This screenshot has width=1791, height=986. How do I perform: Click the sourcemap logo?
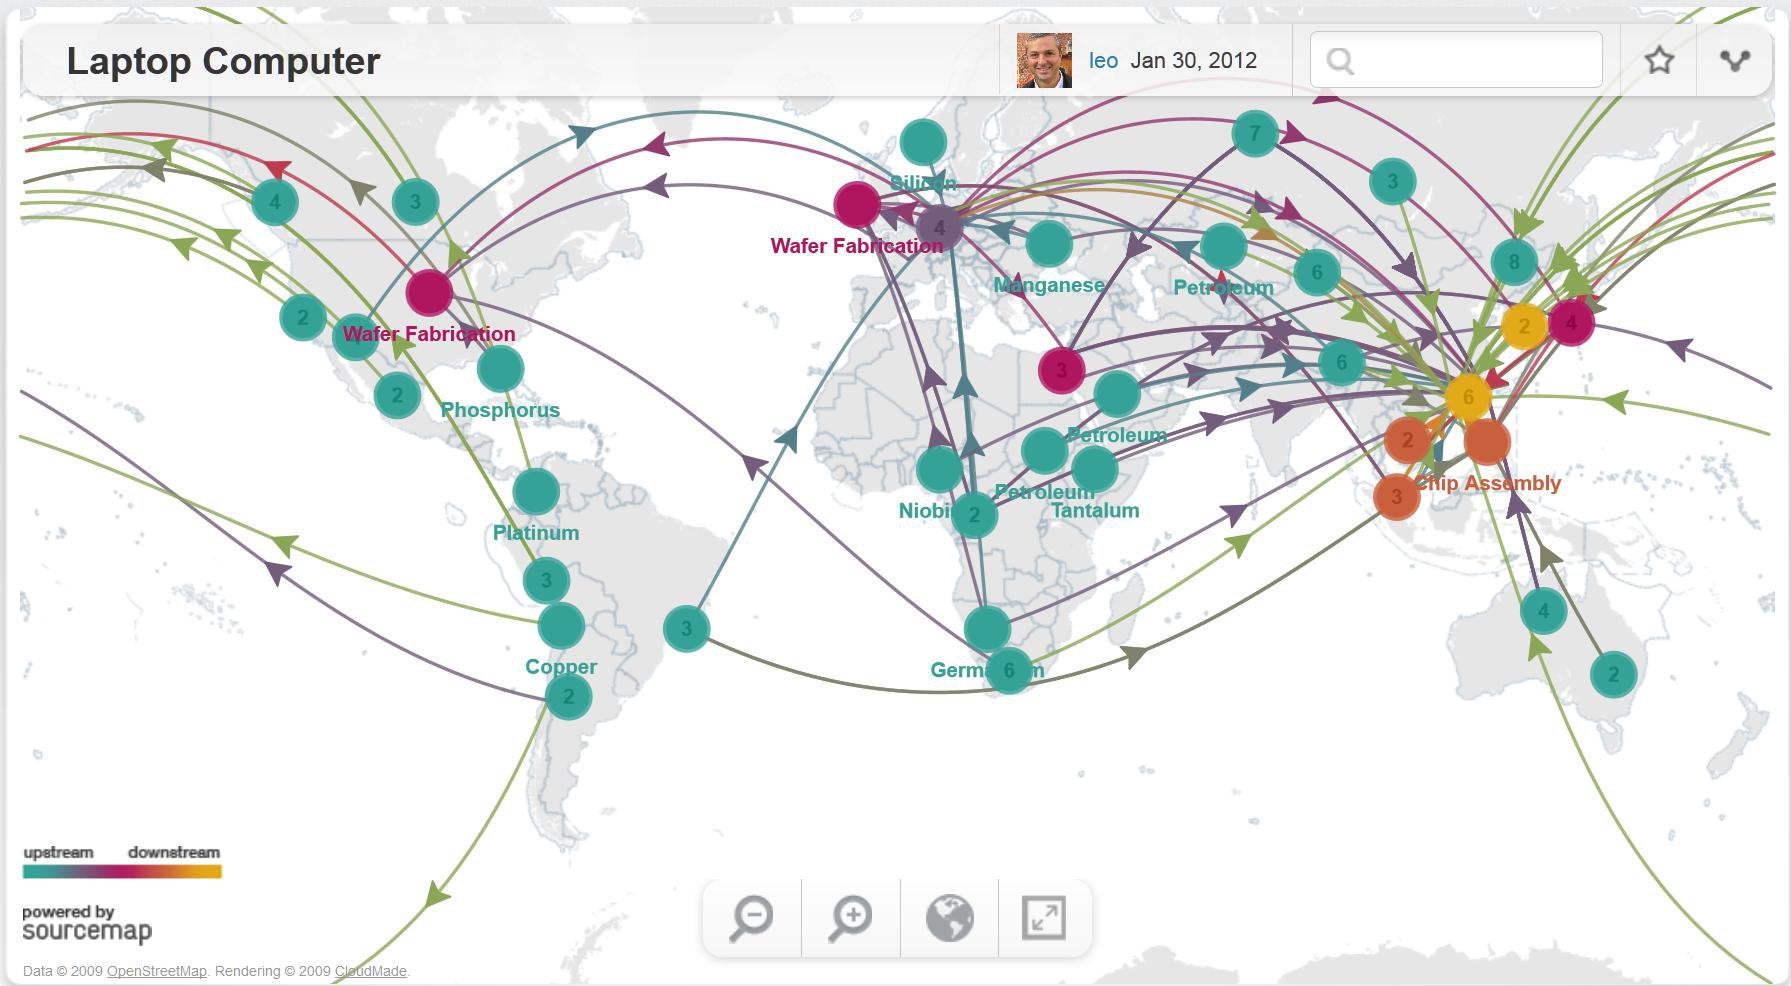87,925
